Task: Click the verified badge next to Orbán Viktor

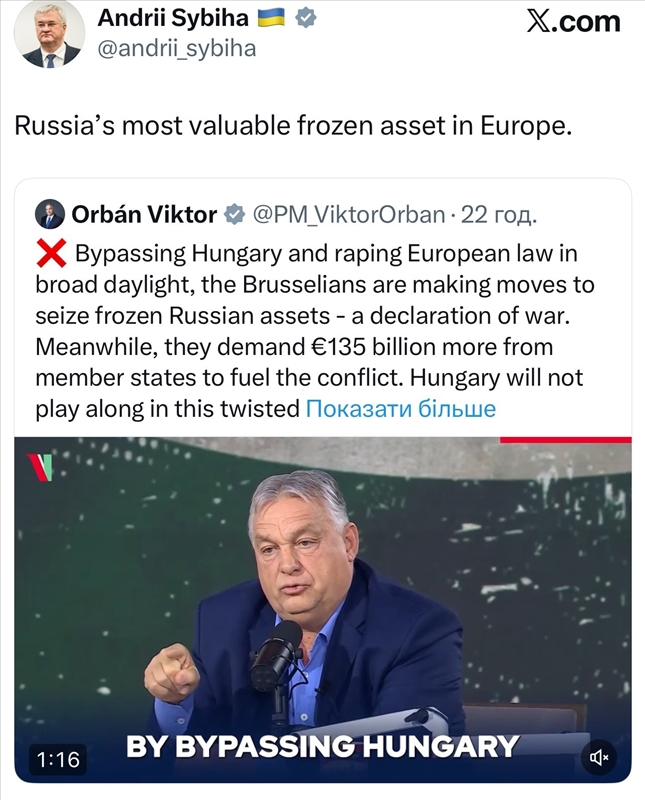Action: (x=234, y=214)
